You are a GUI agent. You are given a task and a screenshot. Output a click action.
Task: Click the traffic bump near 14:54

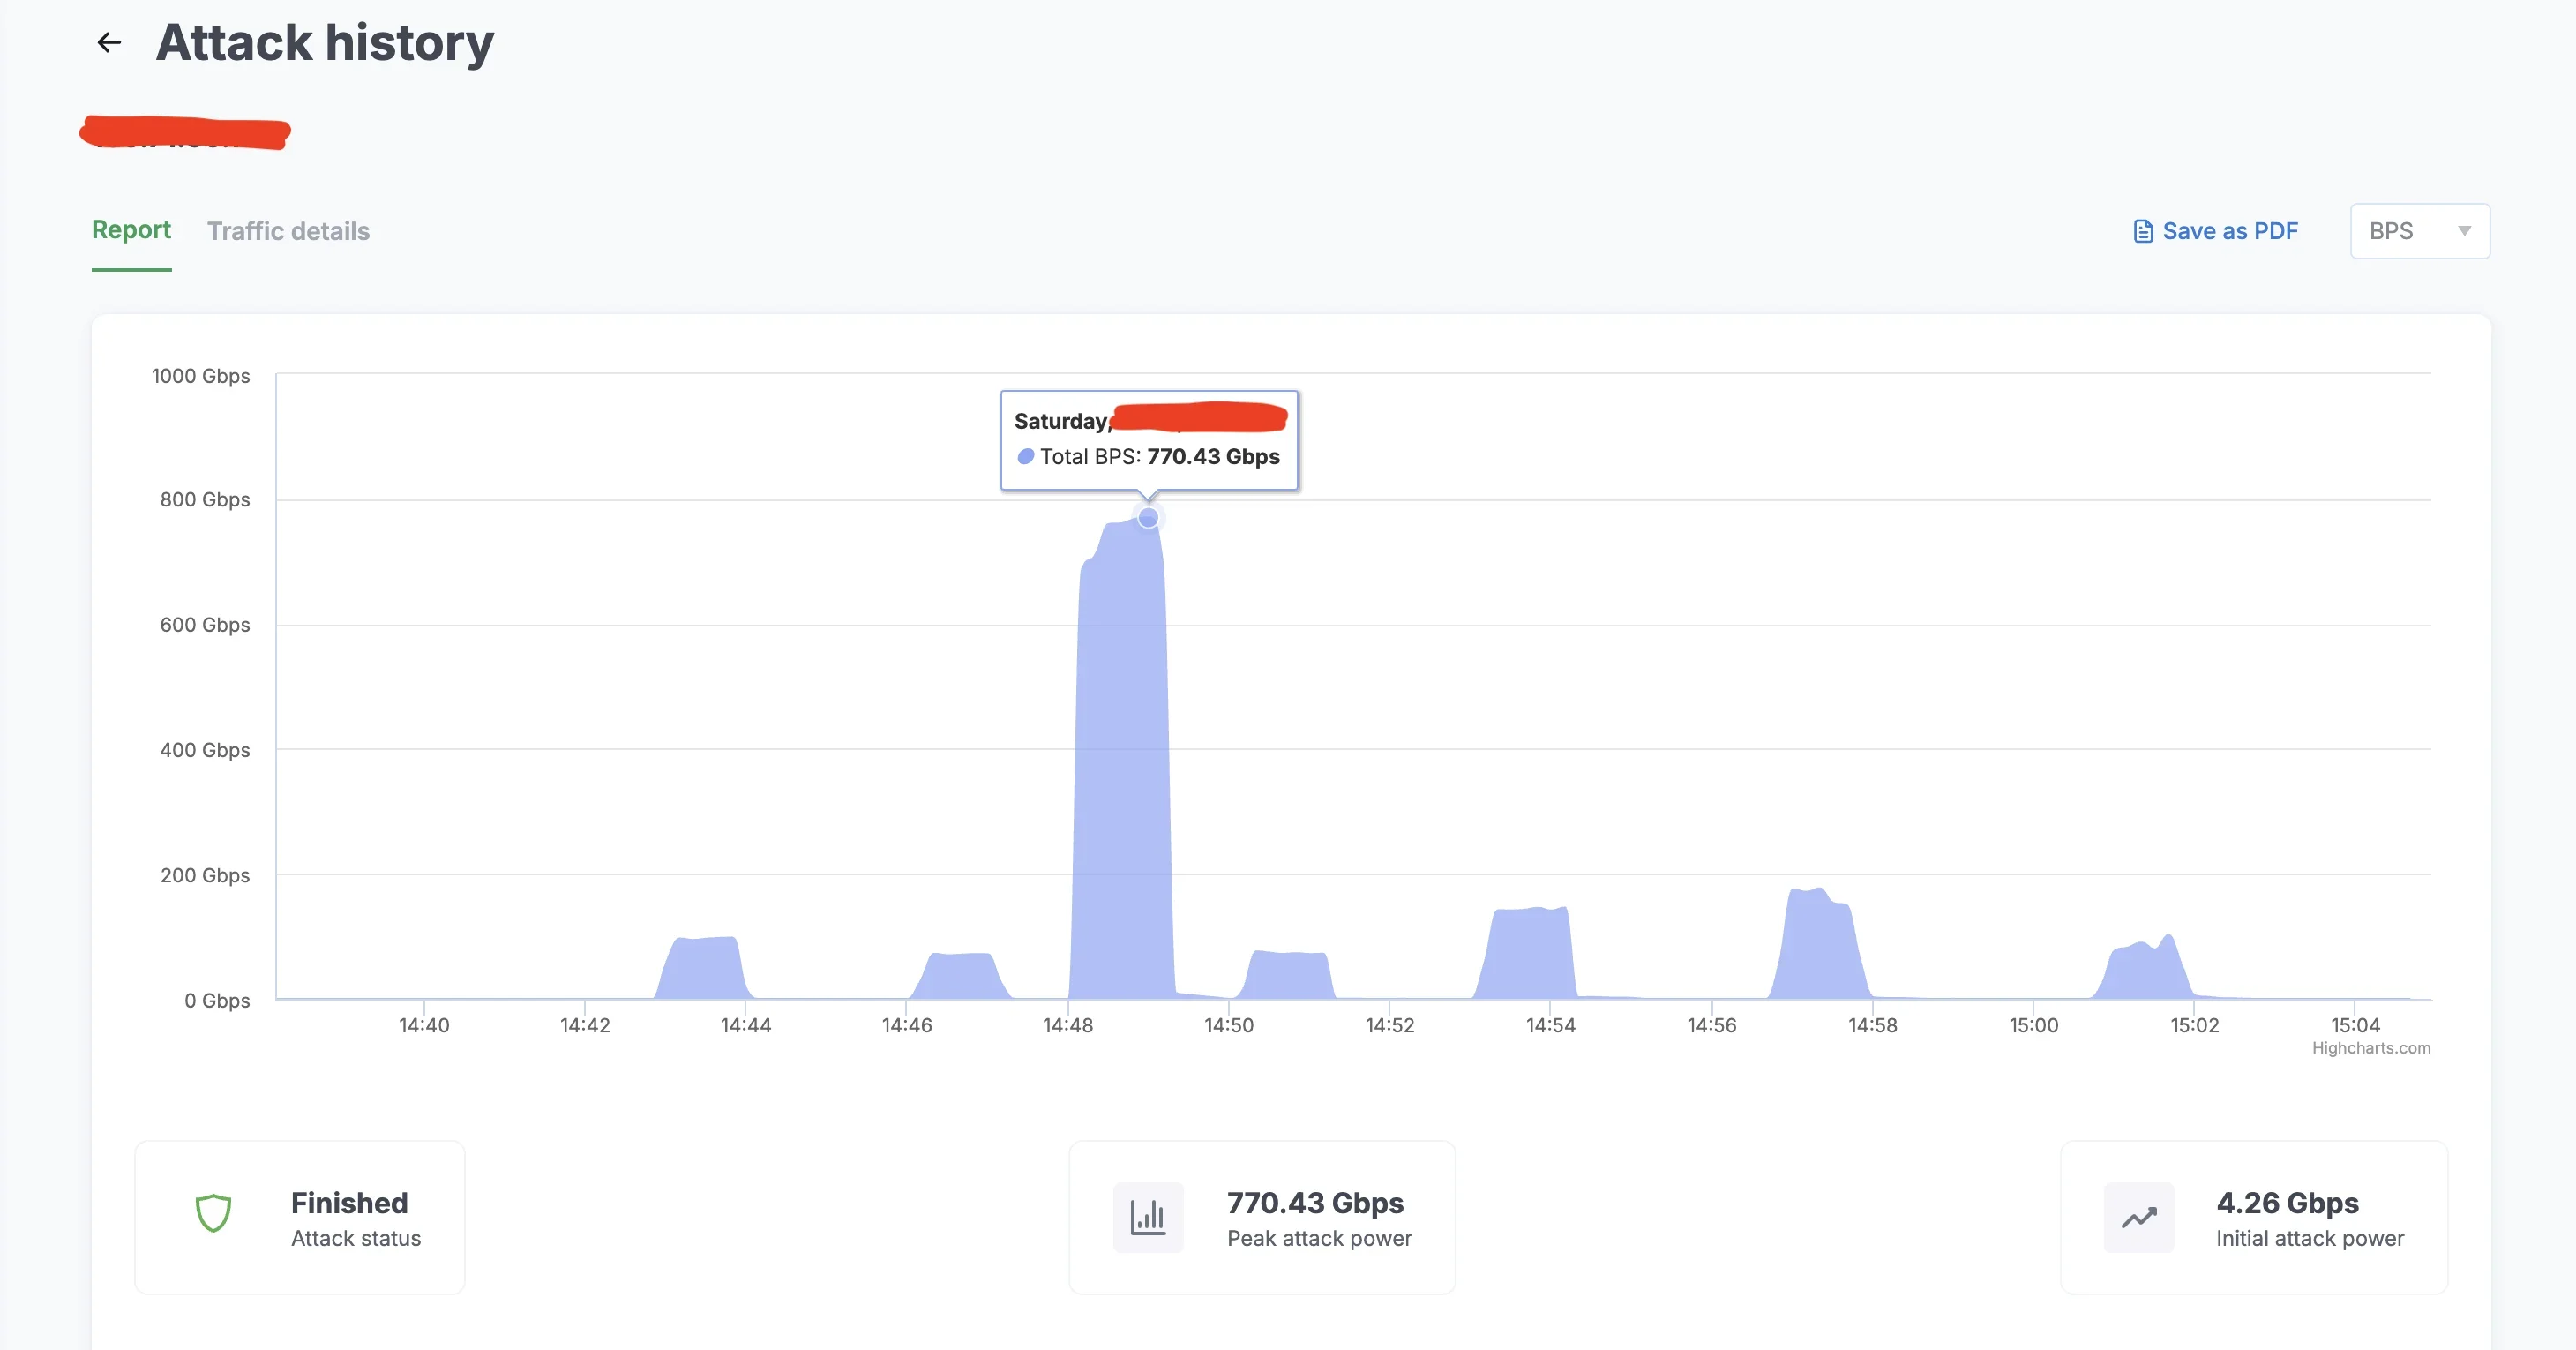point(1527,955)
